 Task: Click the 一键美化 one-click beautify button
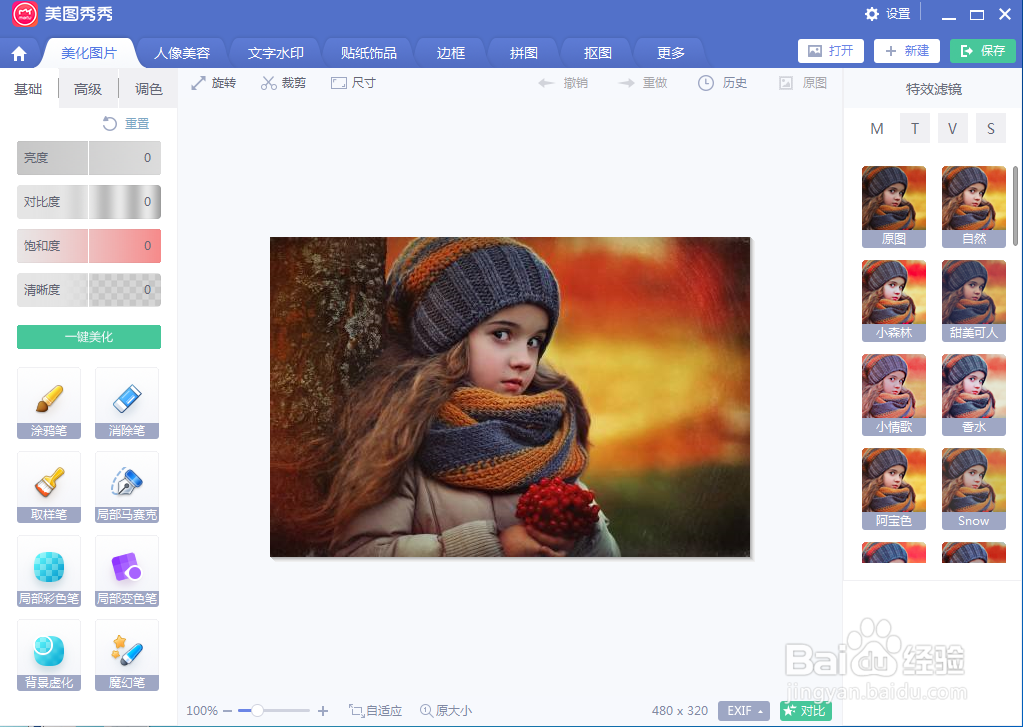[88, 337]
